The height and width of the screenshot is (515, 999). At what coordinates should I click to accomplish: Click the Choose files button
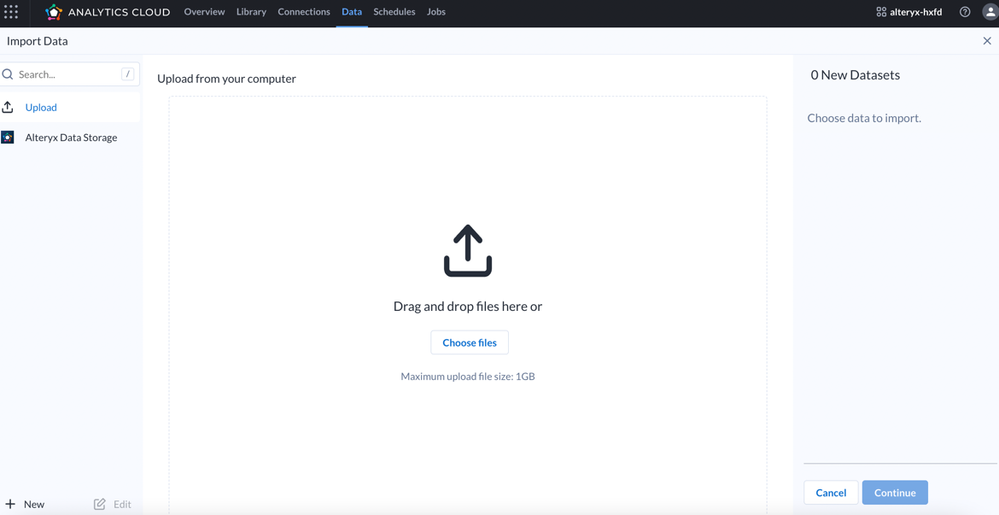click(x=470, y=342)
